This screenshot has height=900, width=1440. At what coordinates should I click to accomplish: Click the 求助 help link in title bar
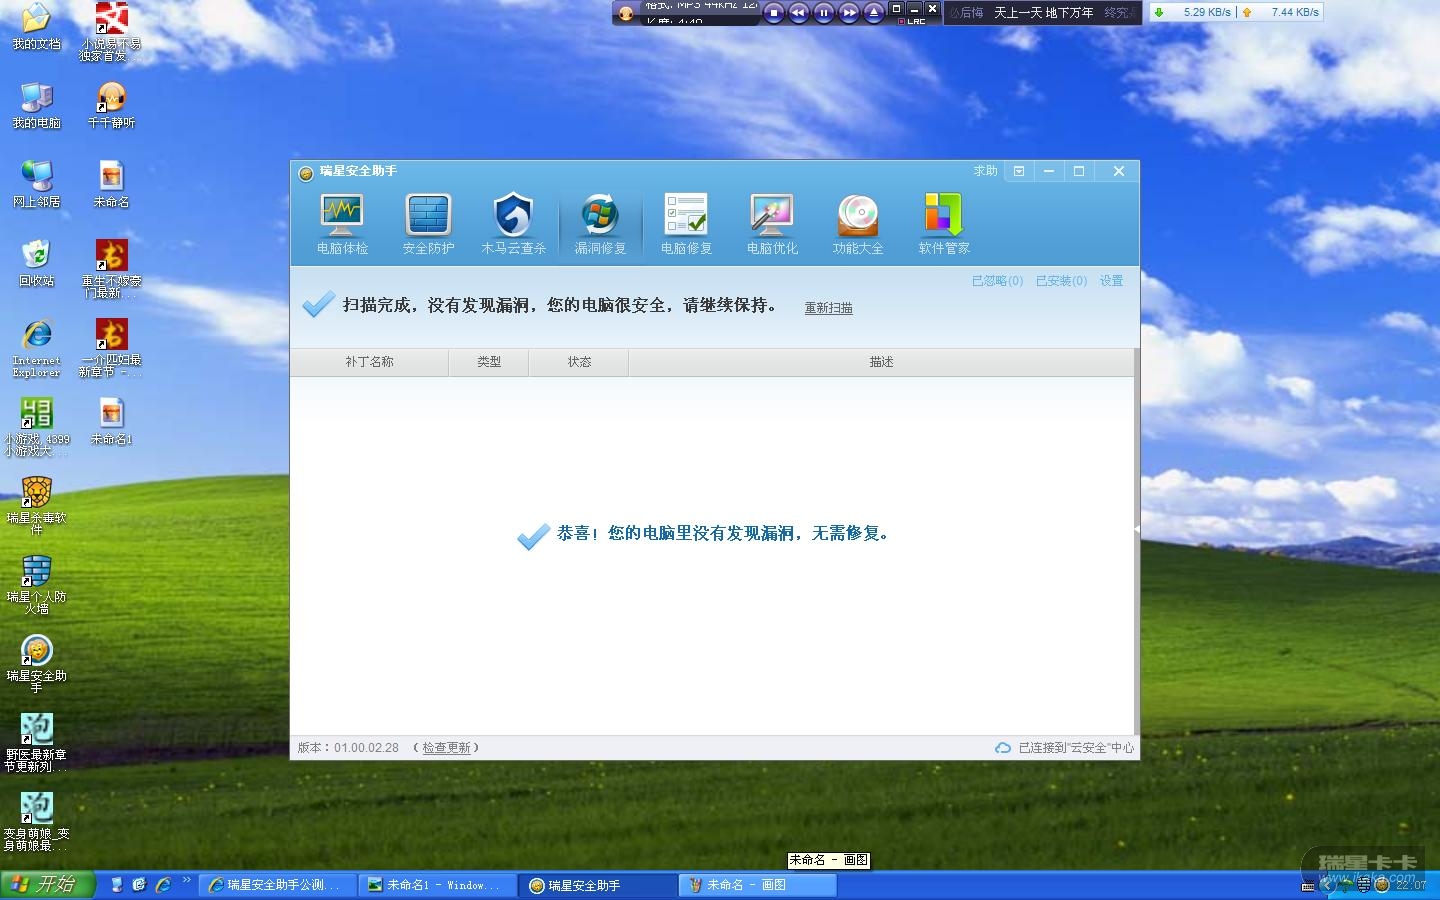pos(986,171)
